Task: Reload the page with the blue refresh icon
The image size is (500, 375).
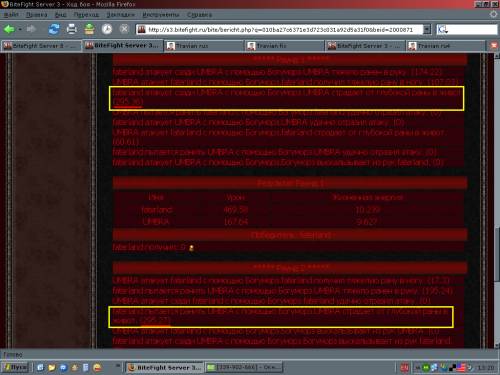Action: [x=54, y=29]
